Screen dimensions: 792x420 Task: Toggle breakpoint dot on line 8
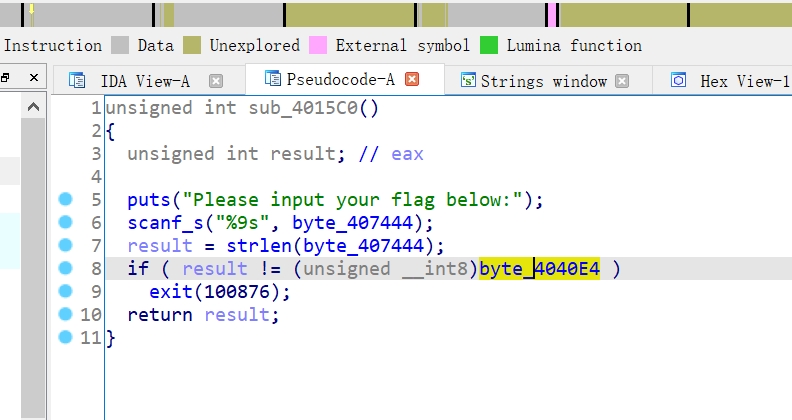66,268
